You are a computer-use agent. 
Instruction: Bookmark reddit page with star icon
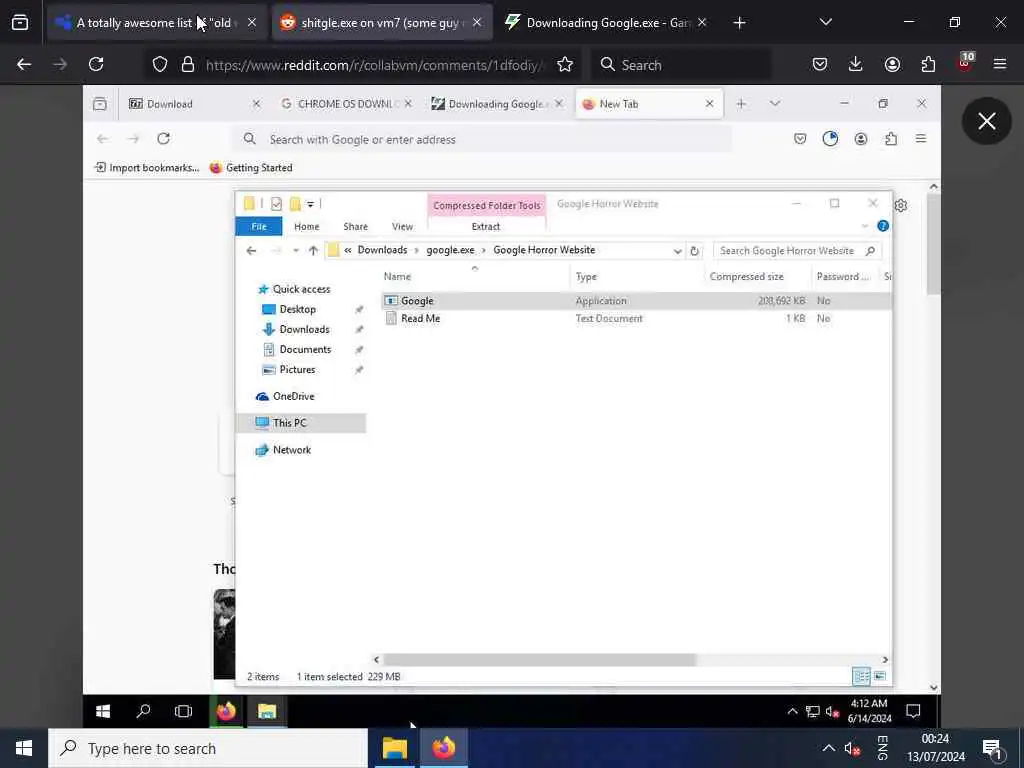point(565,64)
